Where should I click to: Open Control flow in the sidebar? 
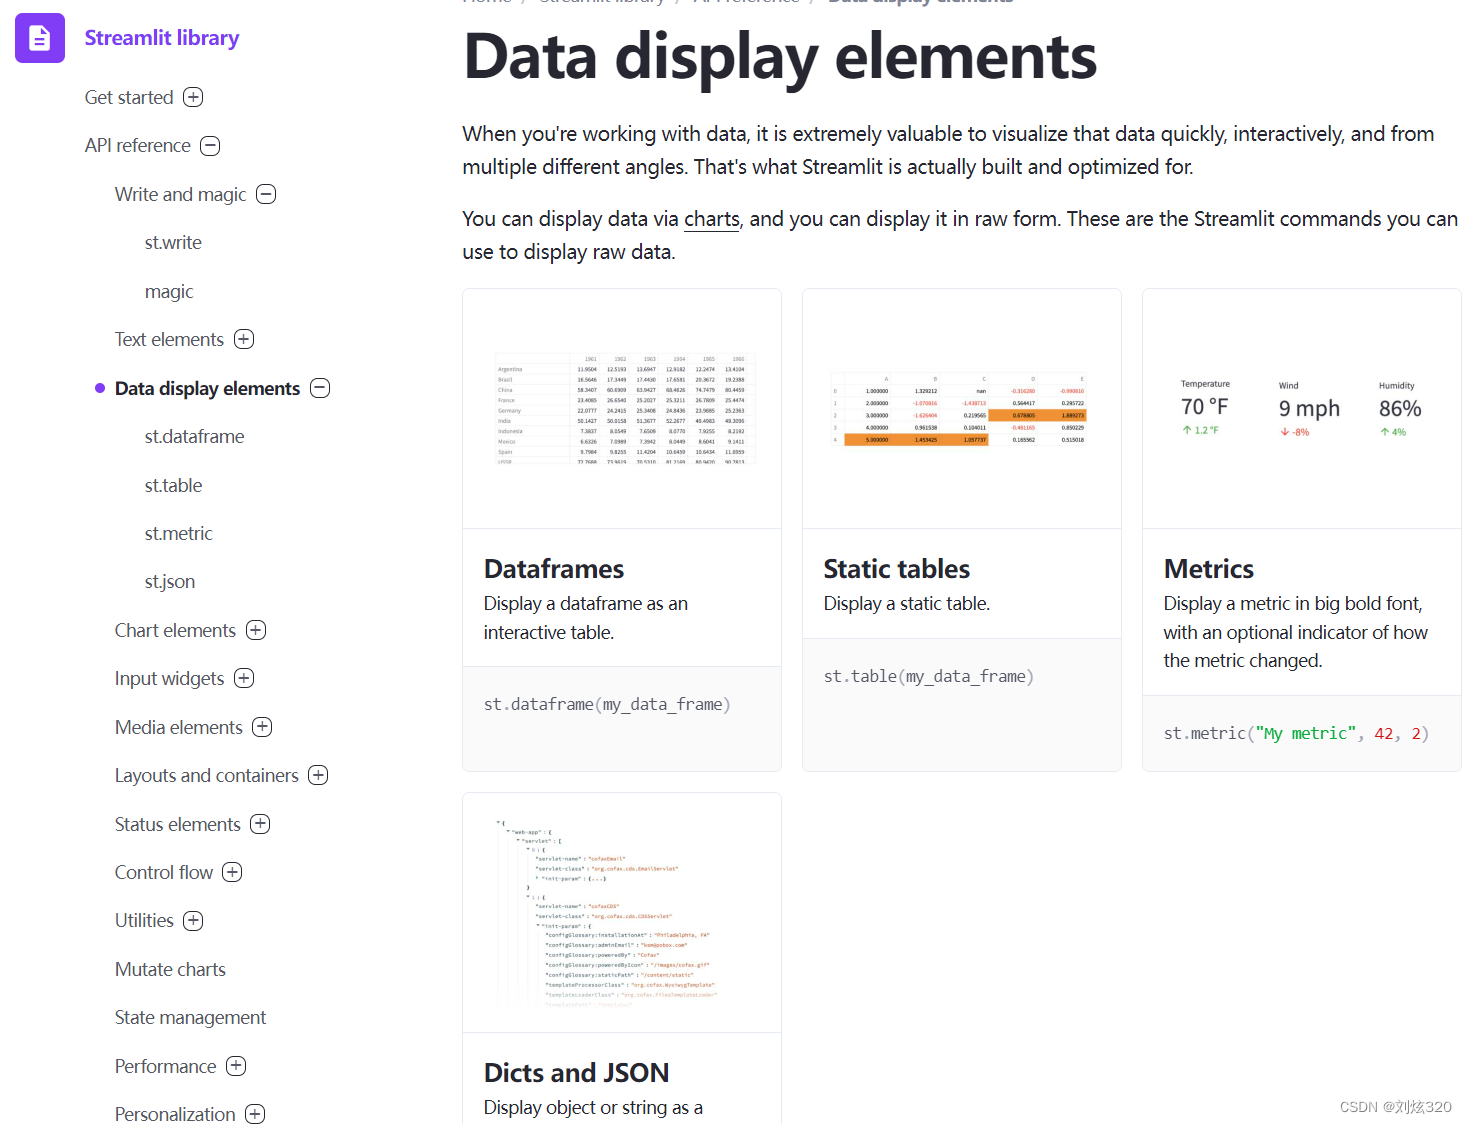(x=163, y=872)
